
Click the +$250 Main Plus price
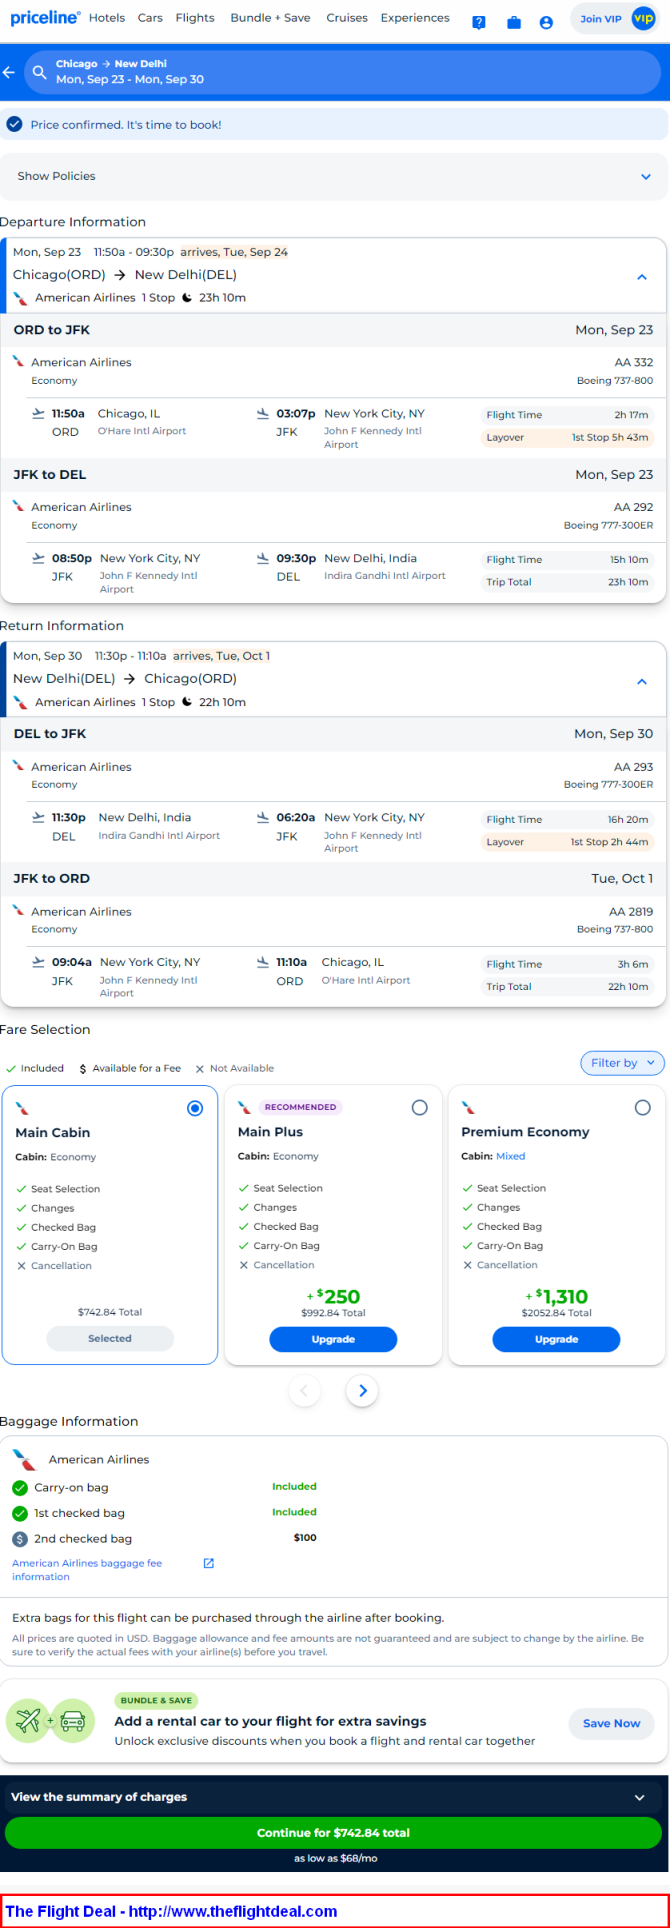[x=333, y=1297]
